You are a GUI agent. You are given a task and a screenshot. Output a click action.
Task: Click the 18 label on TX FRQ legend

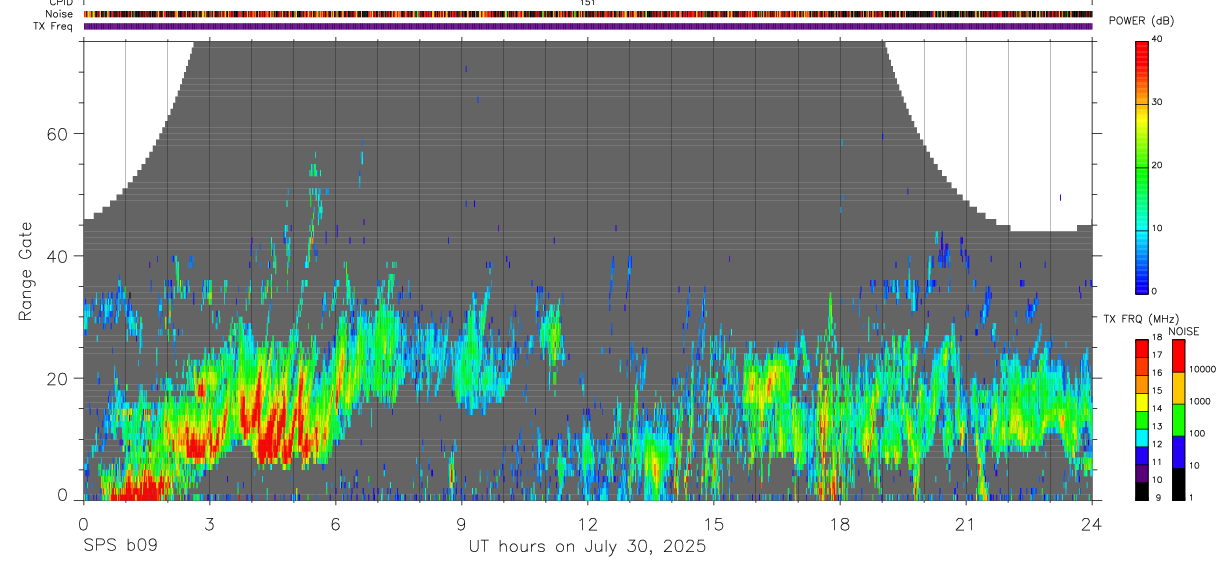point(1156,340)
